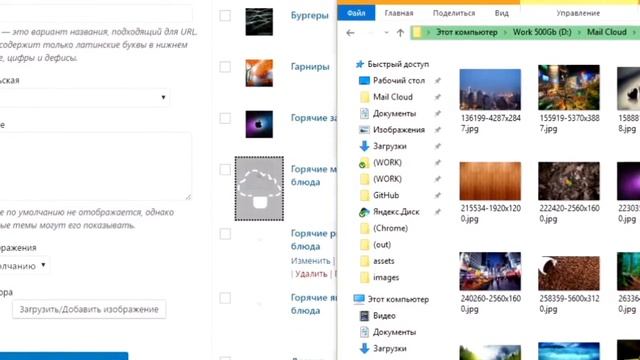Click the Explorer back arrow
Screen dimensions: 640x360
(x=350, y=33)
